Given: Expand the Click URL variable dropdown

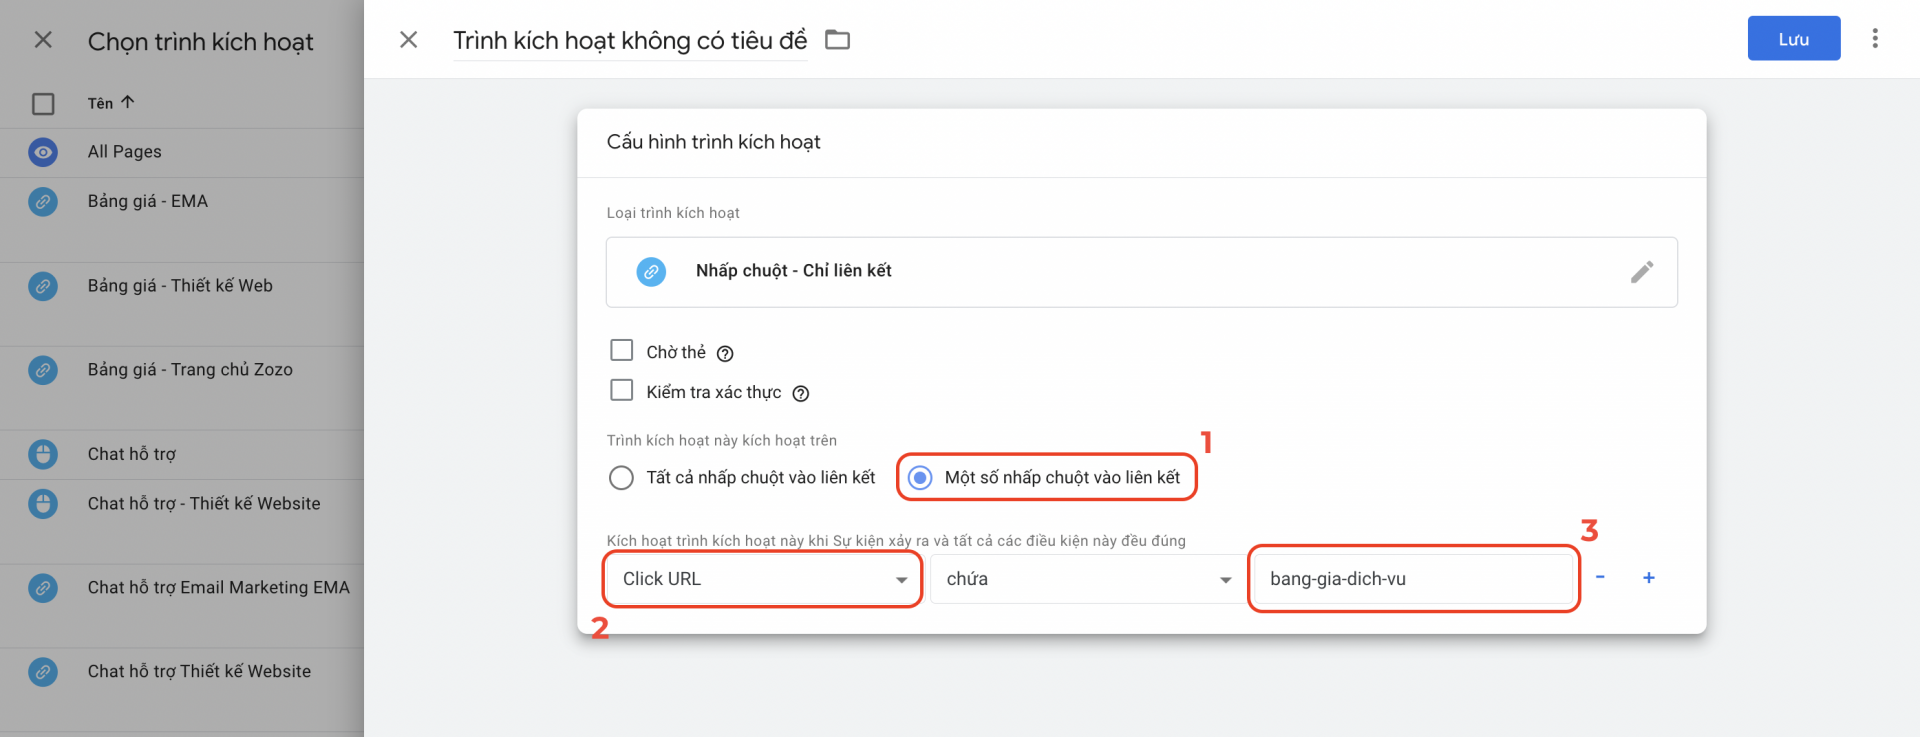Looking at the screenshot, I should 763,579.
